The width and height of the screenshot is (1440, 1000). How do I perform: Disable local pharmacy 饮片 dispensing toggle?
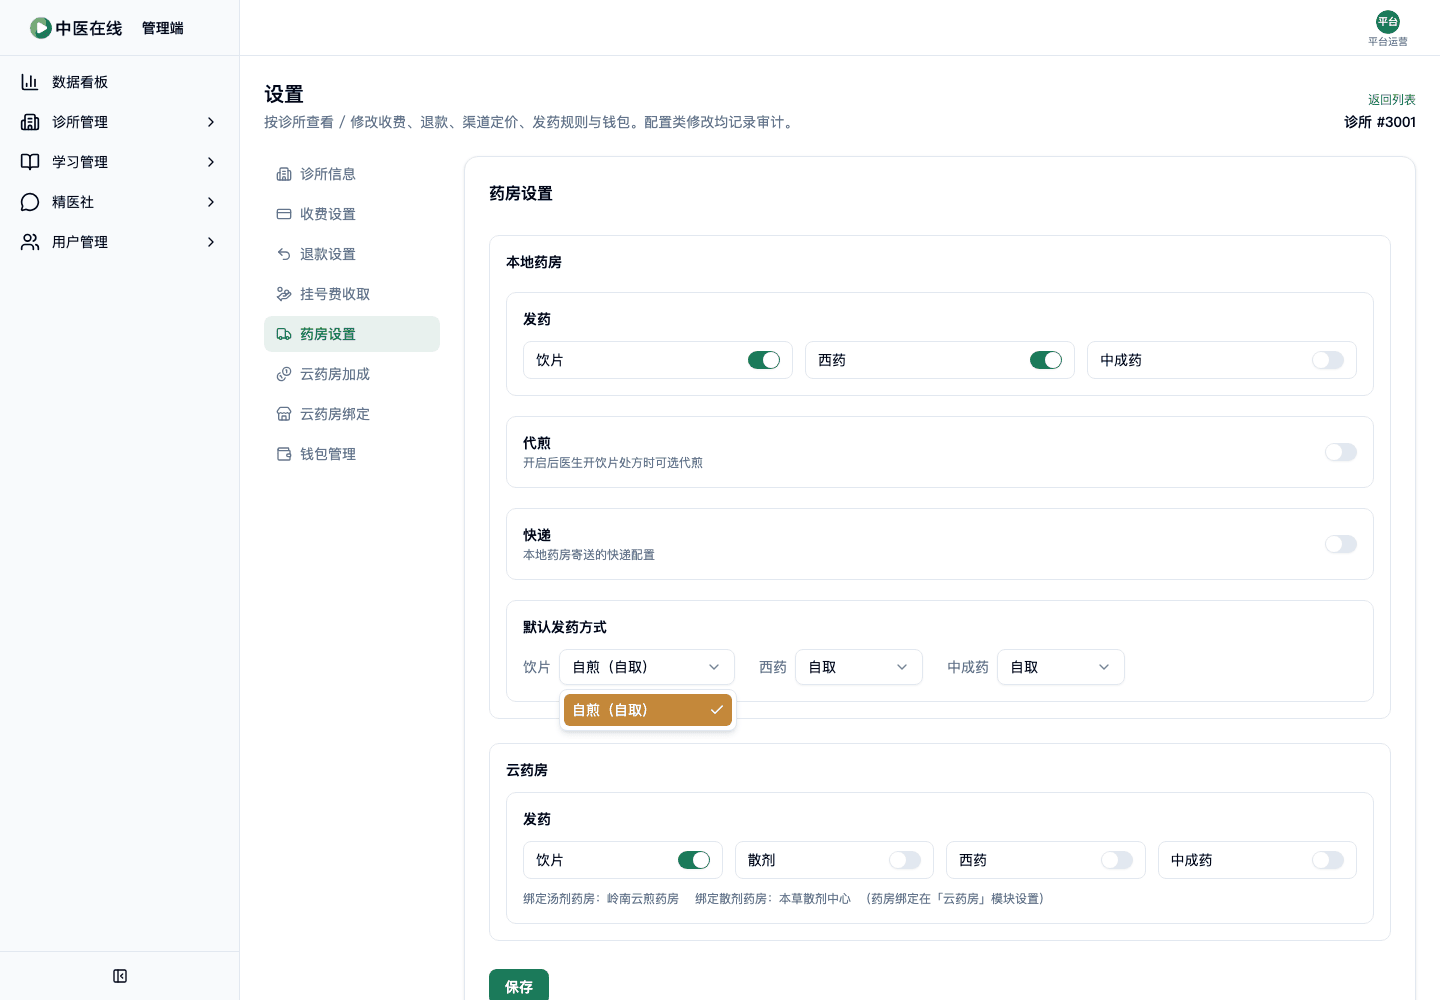[x=764, y=360]
